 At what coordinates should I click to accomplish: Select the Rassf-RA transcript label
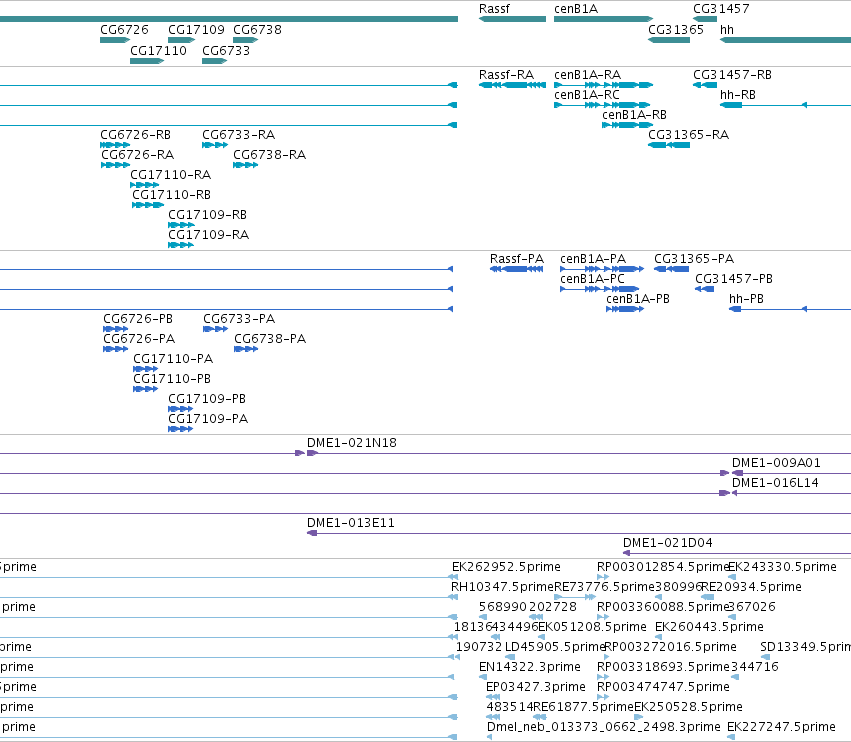(506, 74)
